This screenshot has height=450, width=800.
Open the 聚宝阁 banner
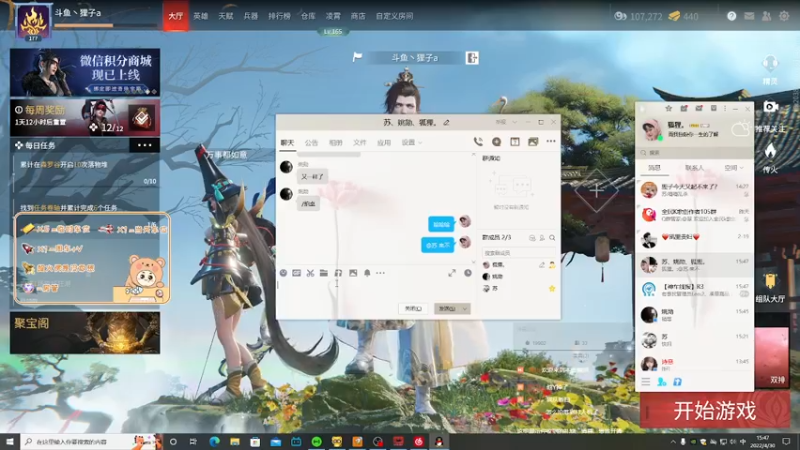[x=85, y=333]
